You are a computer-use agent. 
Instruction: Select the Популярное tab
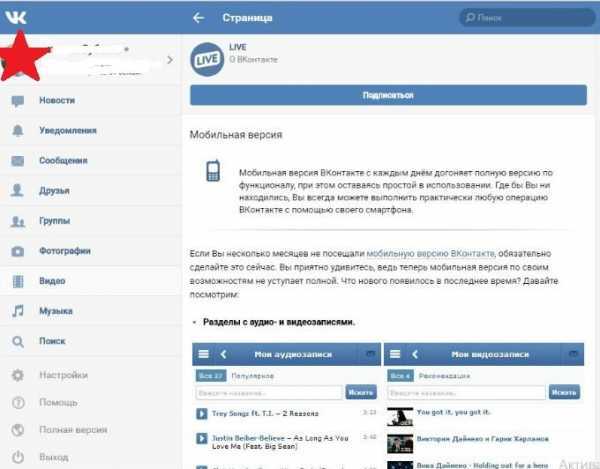coord(253,376)
